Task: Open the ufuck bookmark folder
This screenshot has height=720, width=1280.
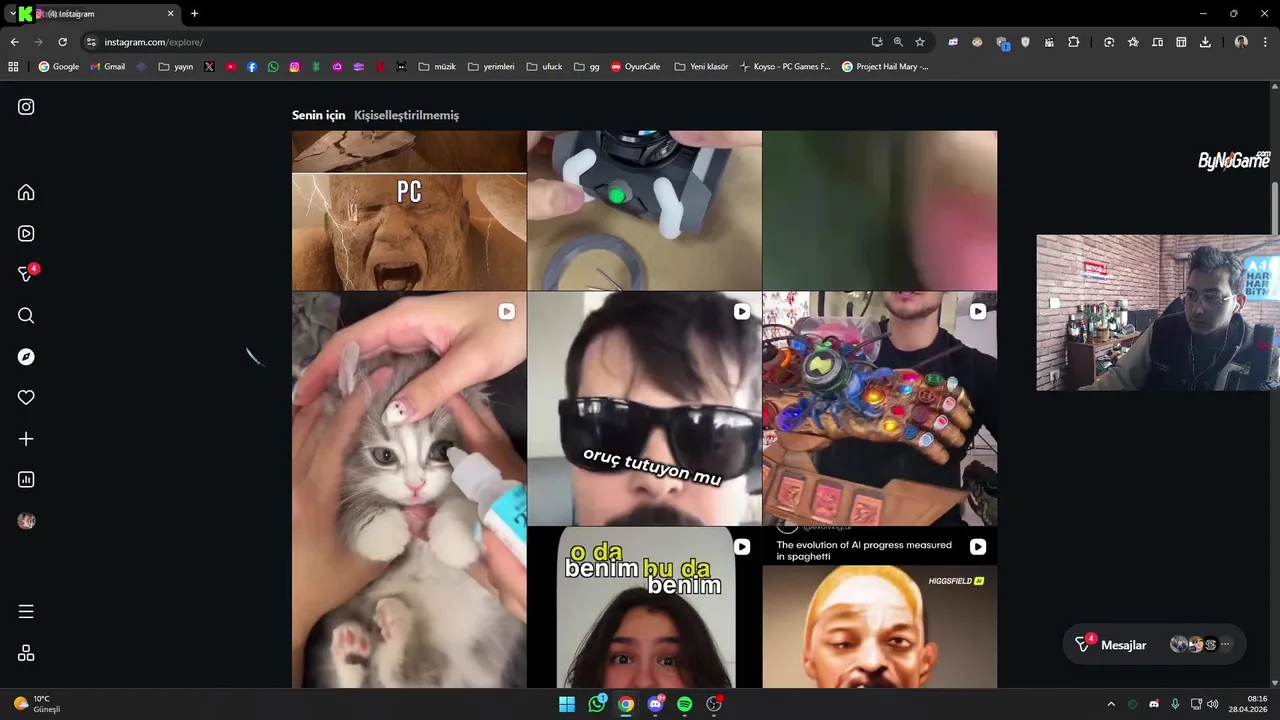Action: click(544, 67)
